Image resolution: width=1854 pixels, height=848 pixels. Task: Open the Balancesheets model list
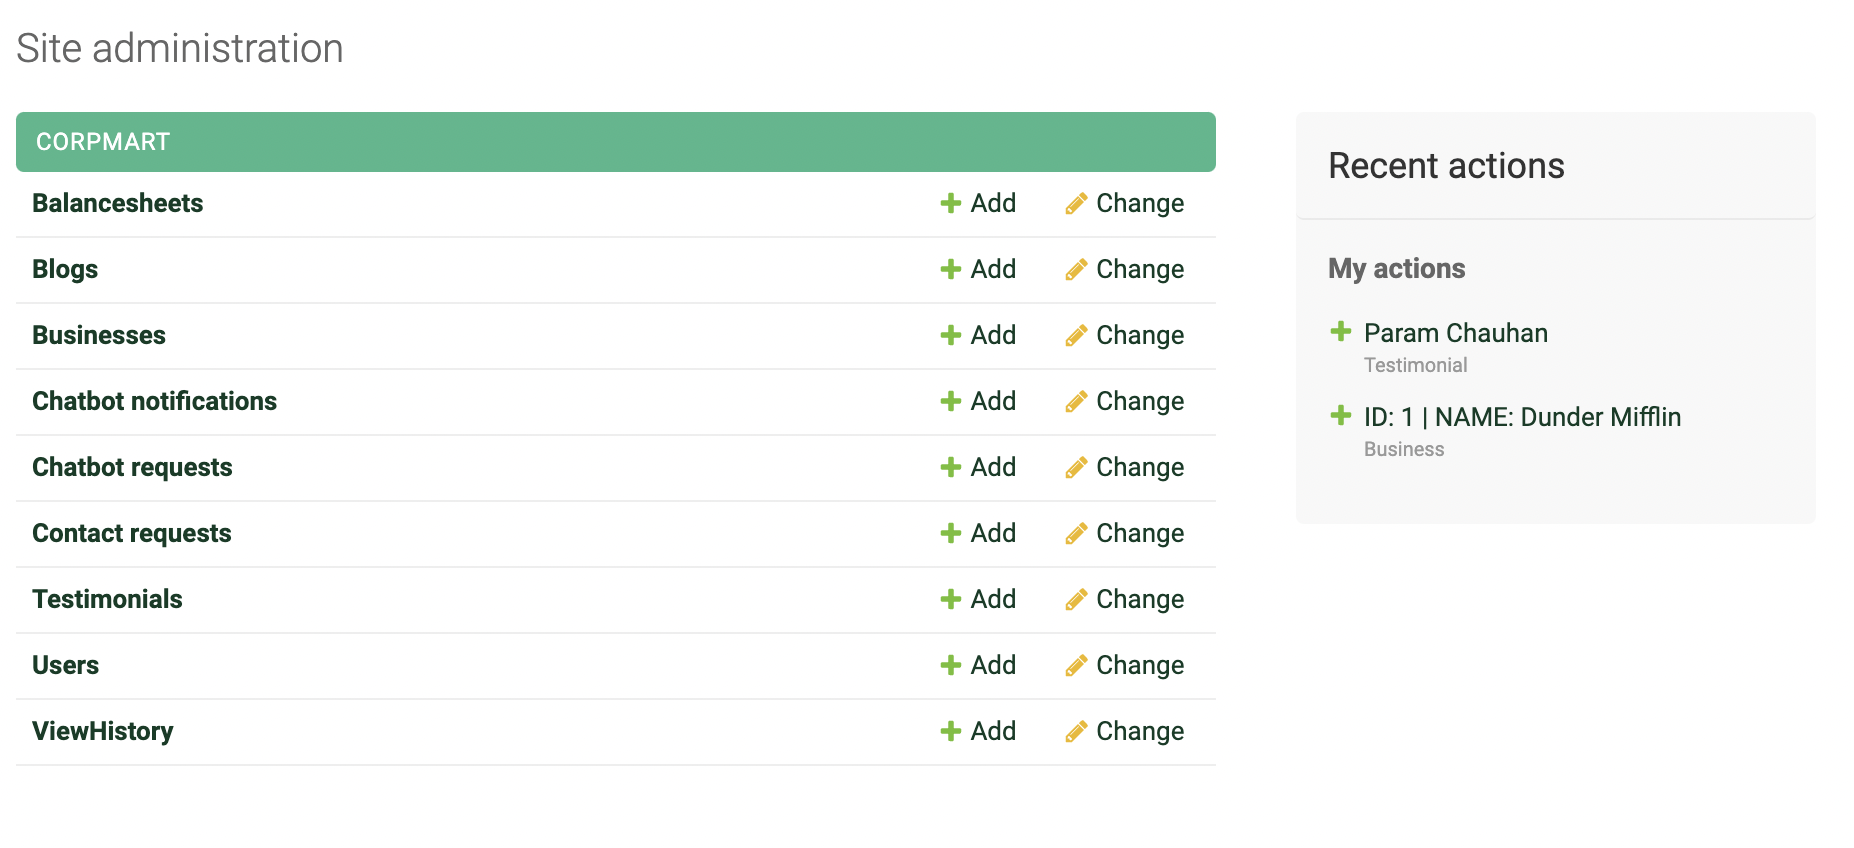pyautogui.click(x=117, y=204)
